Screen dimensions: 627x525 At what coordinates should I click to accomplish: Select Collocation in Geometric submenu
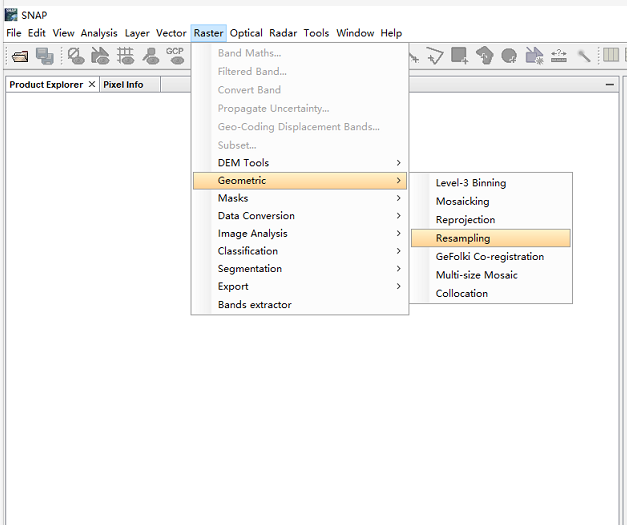point(491,293)
